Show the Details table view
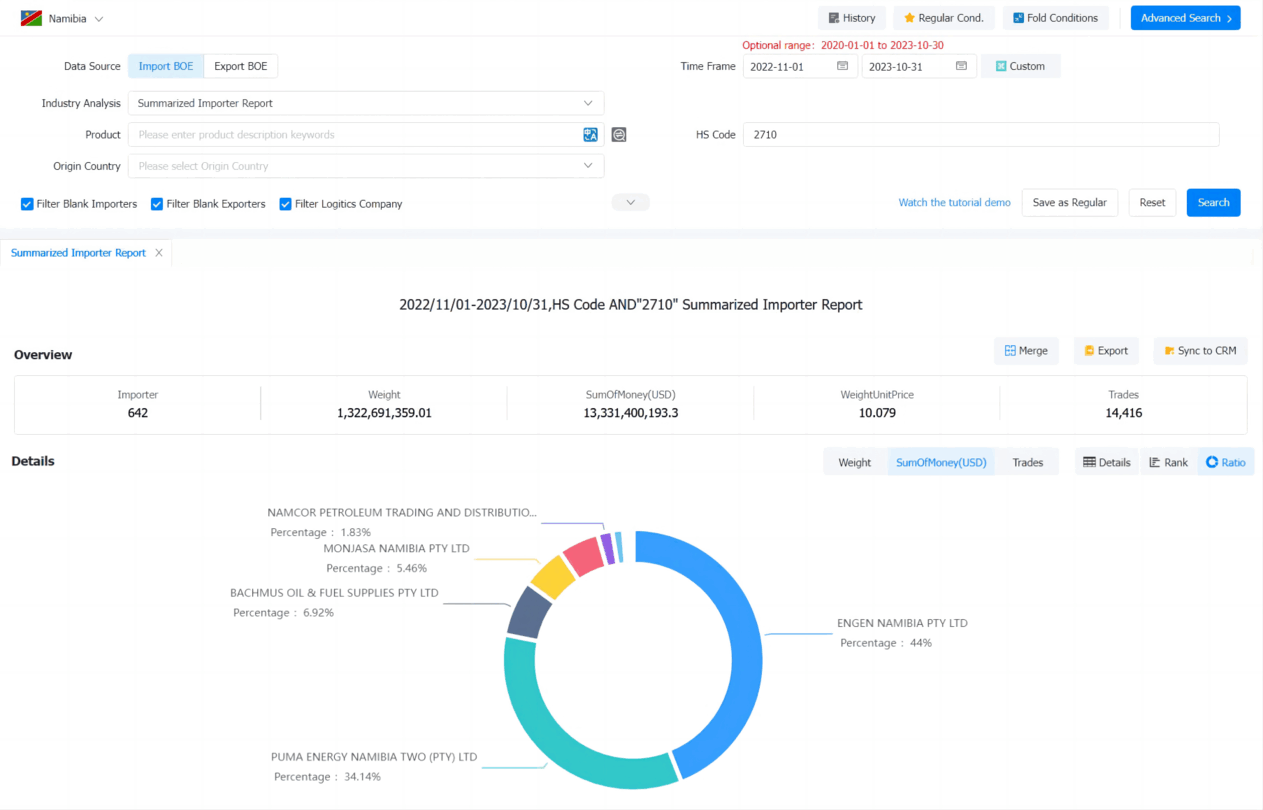Screen dimensions: 1263x810 (1106, 462)
